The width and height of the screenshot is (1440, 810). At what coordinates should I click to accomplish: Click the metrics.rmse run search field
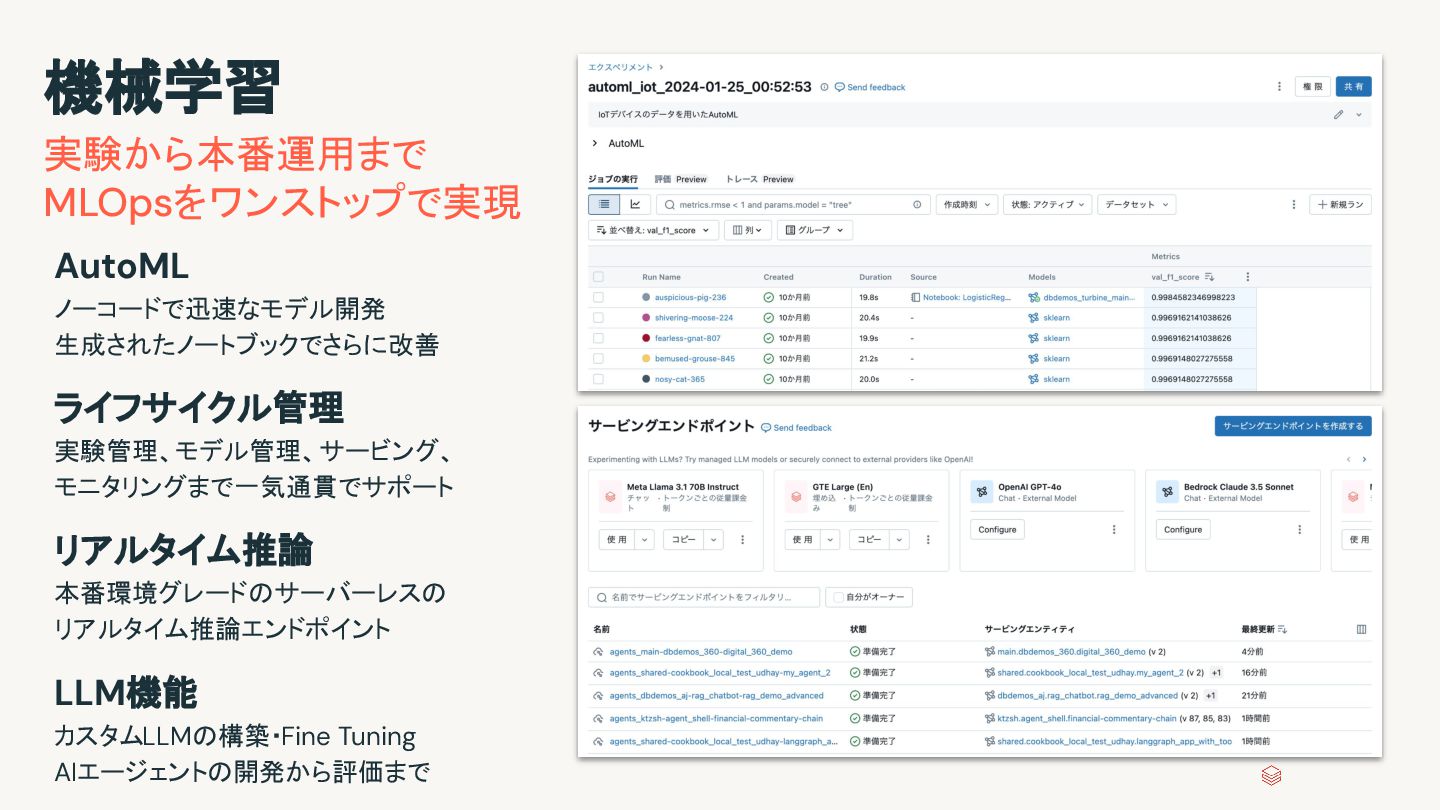tap(792, 204)
